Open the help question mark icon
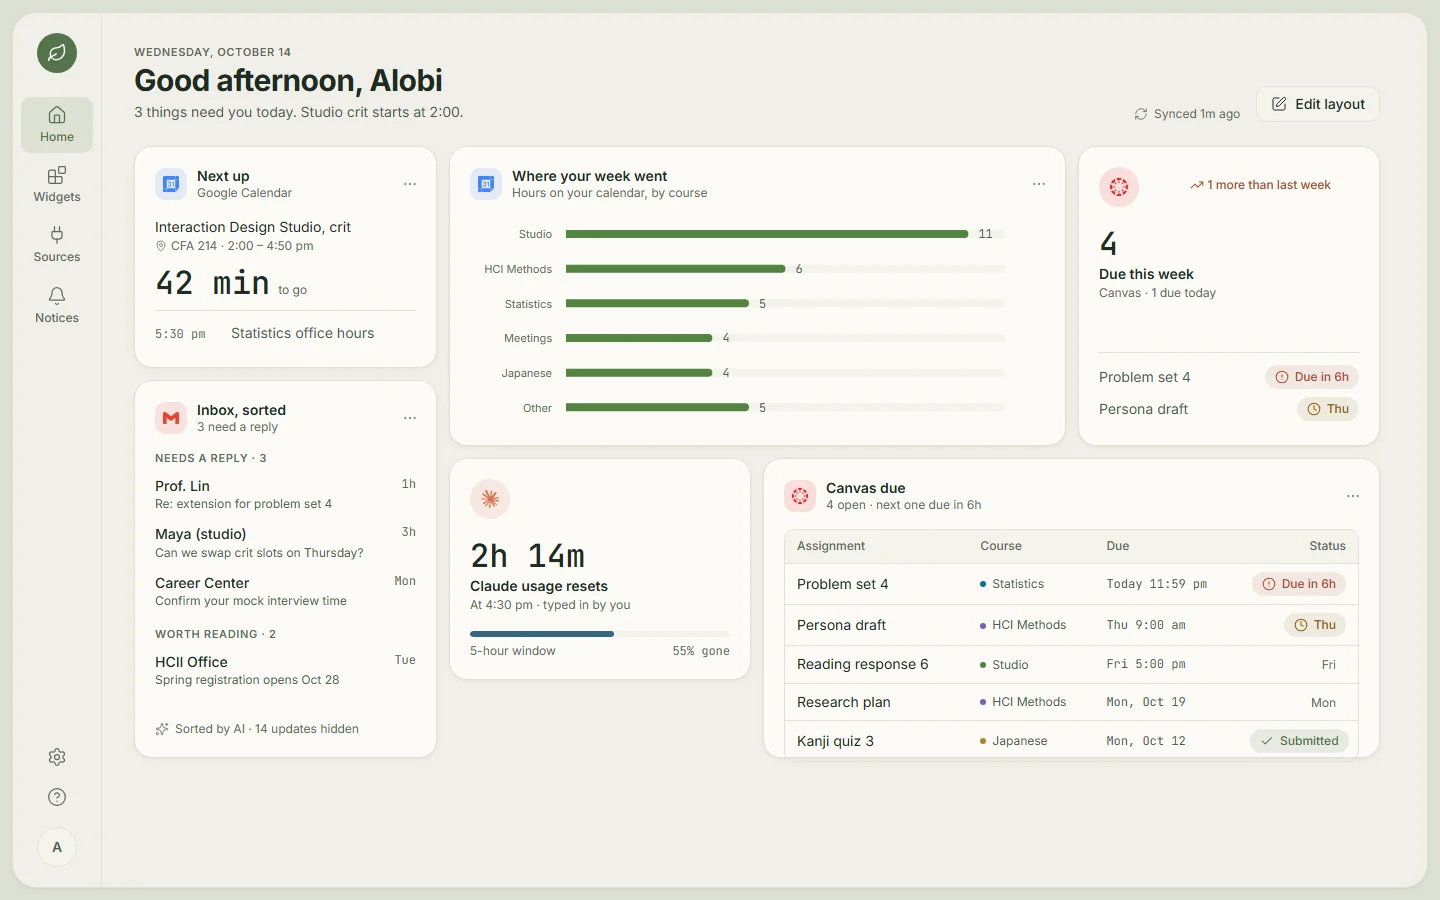Image resolution: width=1440 pixels, height=900 pixels. pos(57,797)
